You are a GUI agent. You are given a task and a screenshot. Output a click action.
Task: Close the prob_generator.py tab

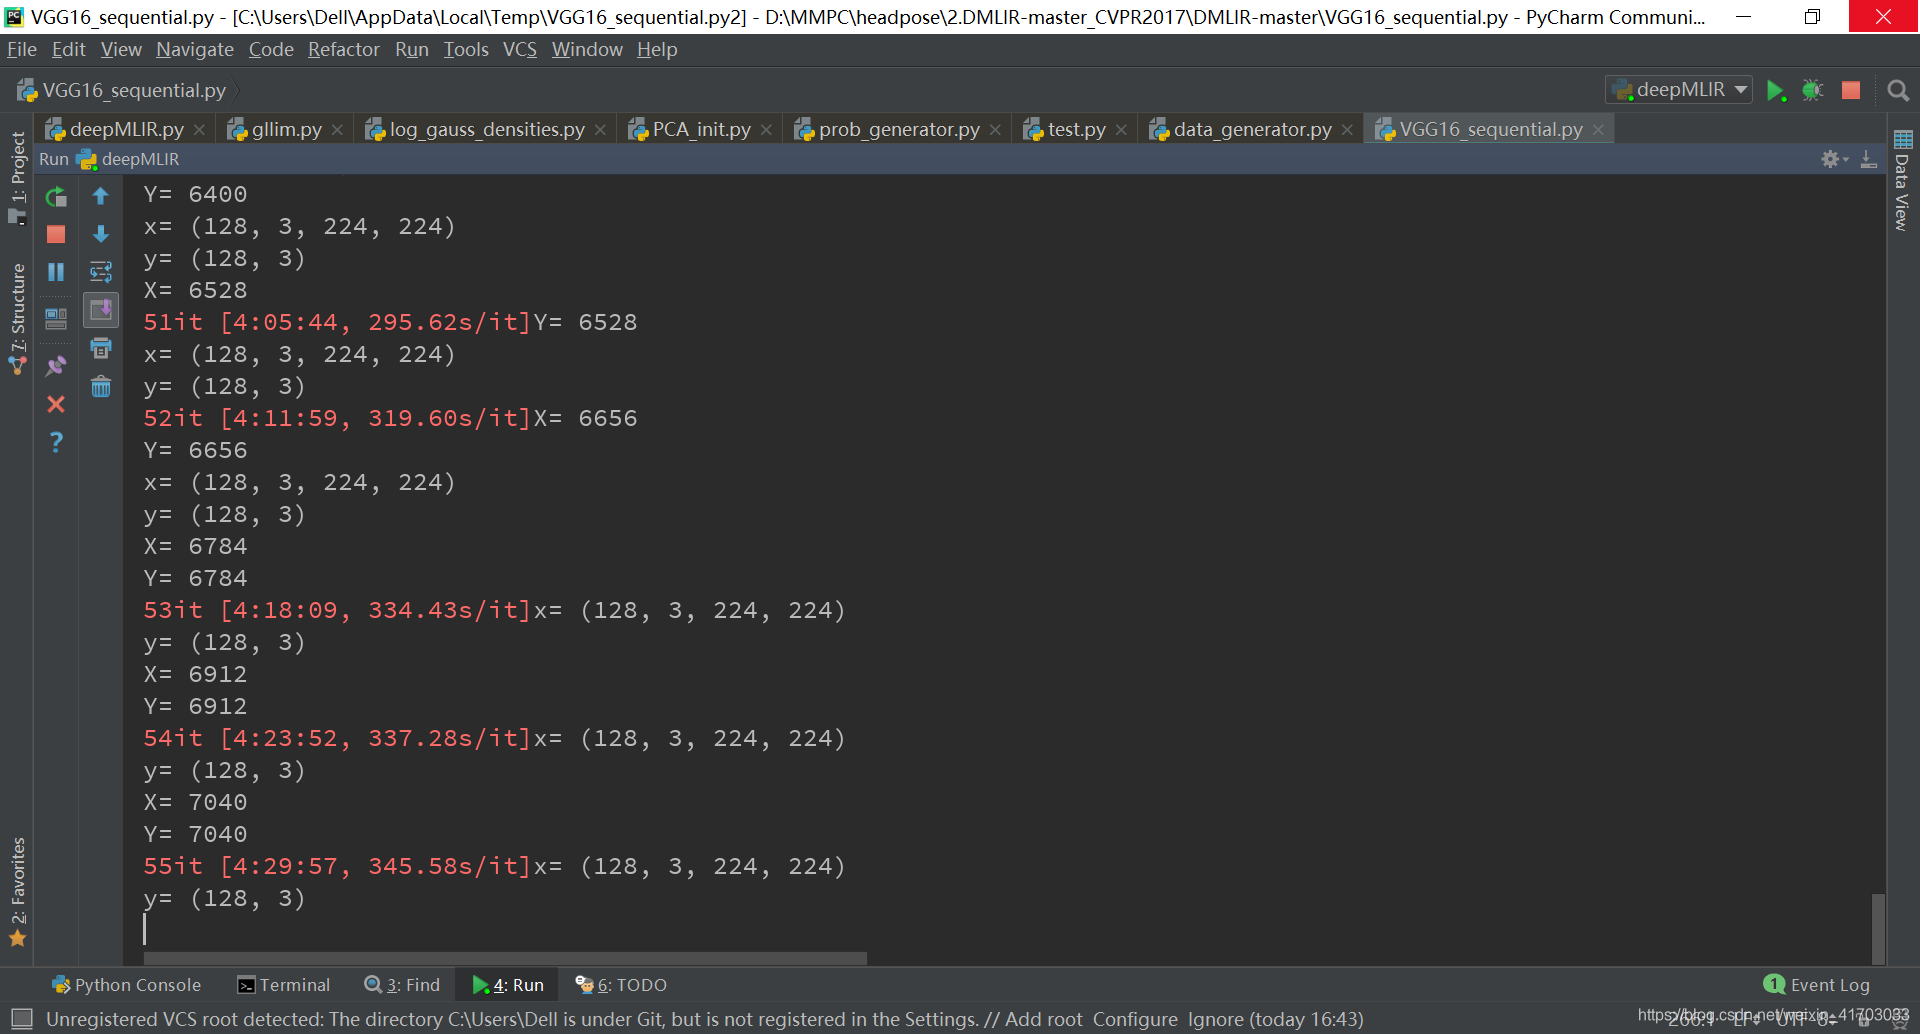click(995, 130)
